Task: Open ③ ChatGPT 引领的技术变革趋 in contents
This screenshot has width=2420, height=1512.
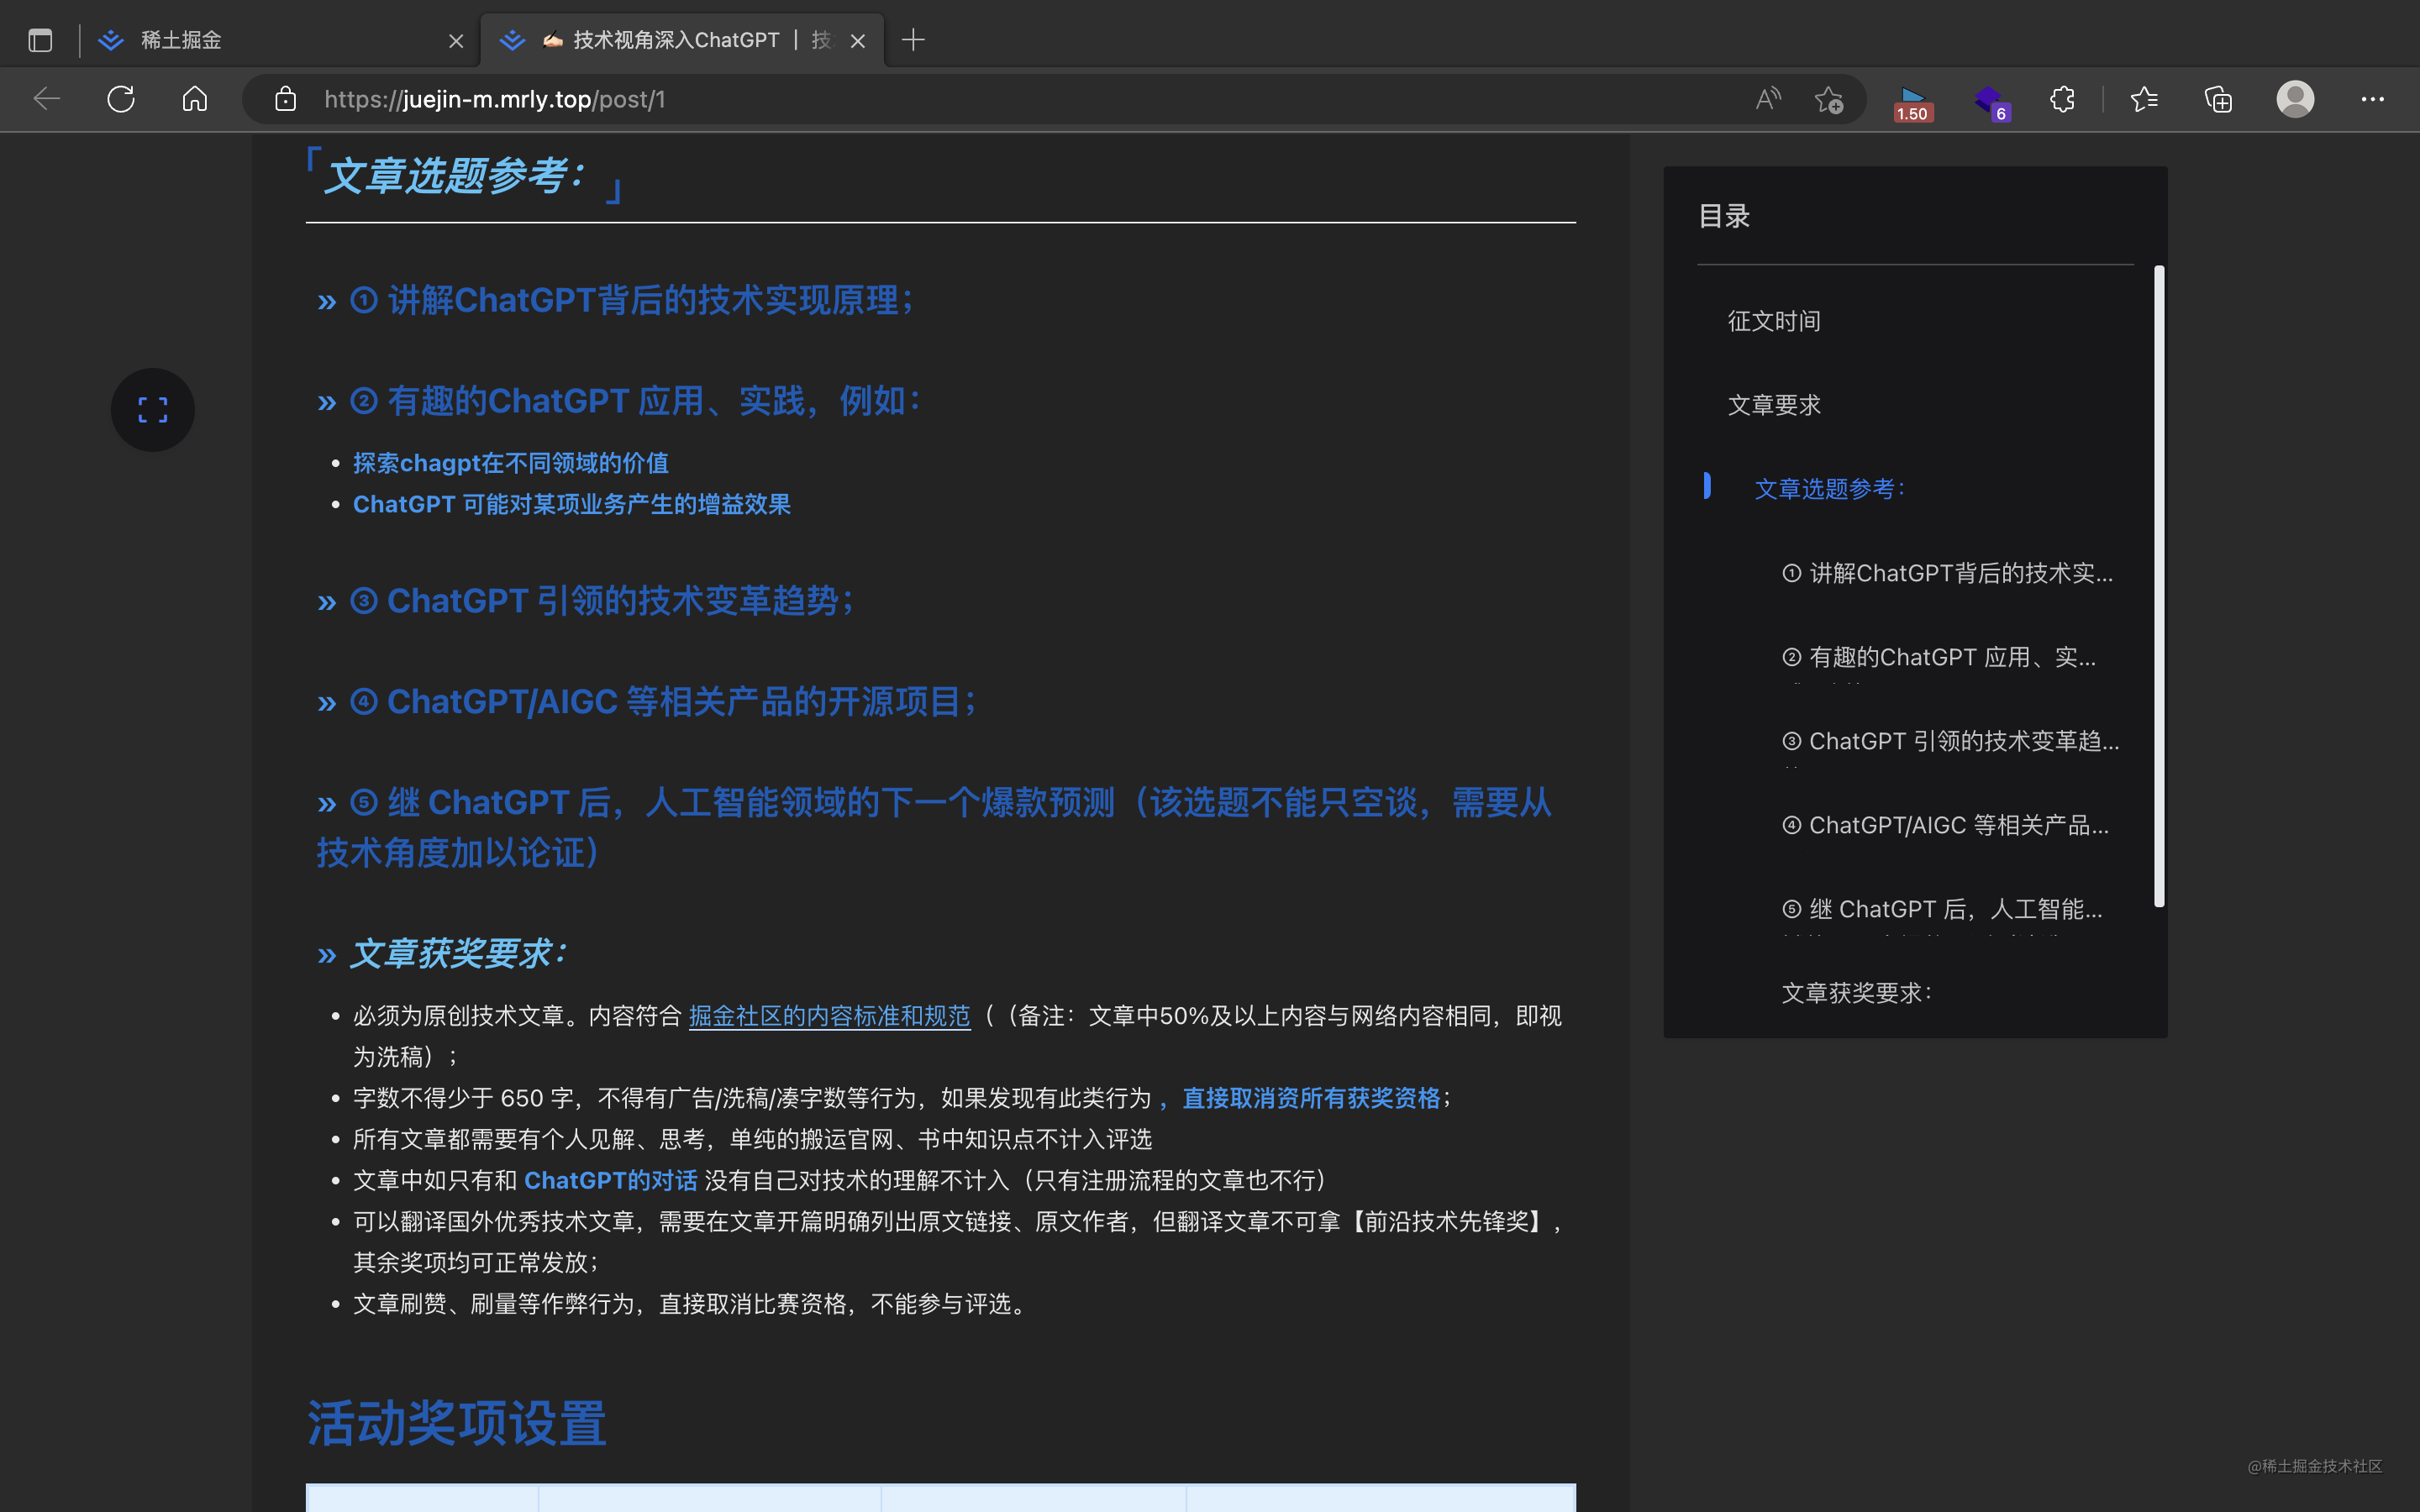Action: tap(1950, 741)
